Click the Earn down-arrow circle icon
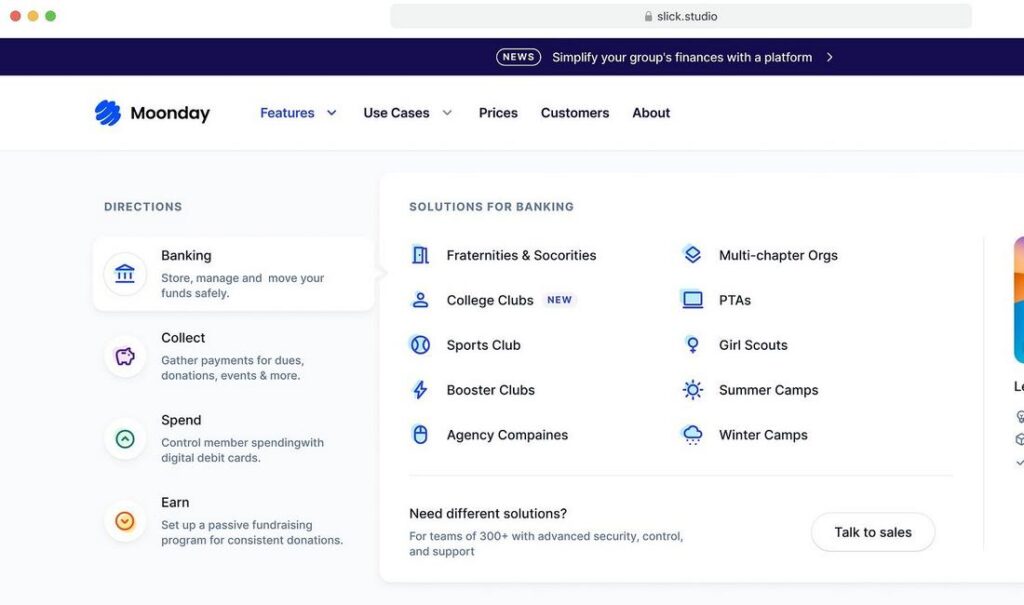Image resolution: width=1024 pixels, height=605 pixels. point(125,521)
